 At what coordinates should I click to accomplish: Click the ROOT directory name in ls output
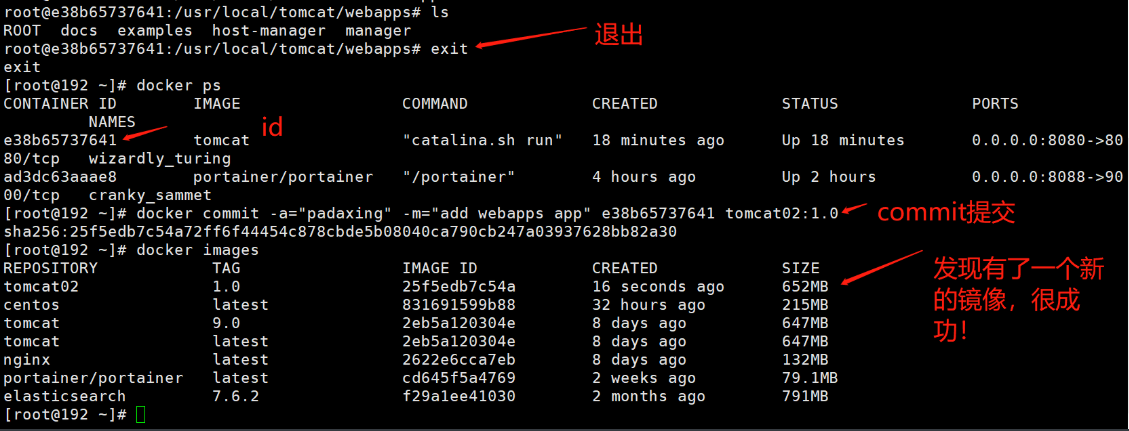click(22, 31)
